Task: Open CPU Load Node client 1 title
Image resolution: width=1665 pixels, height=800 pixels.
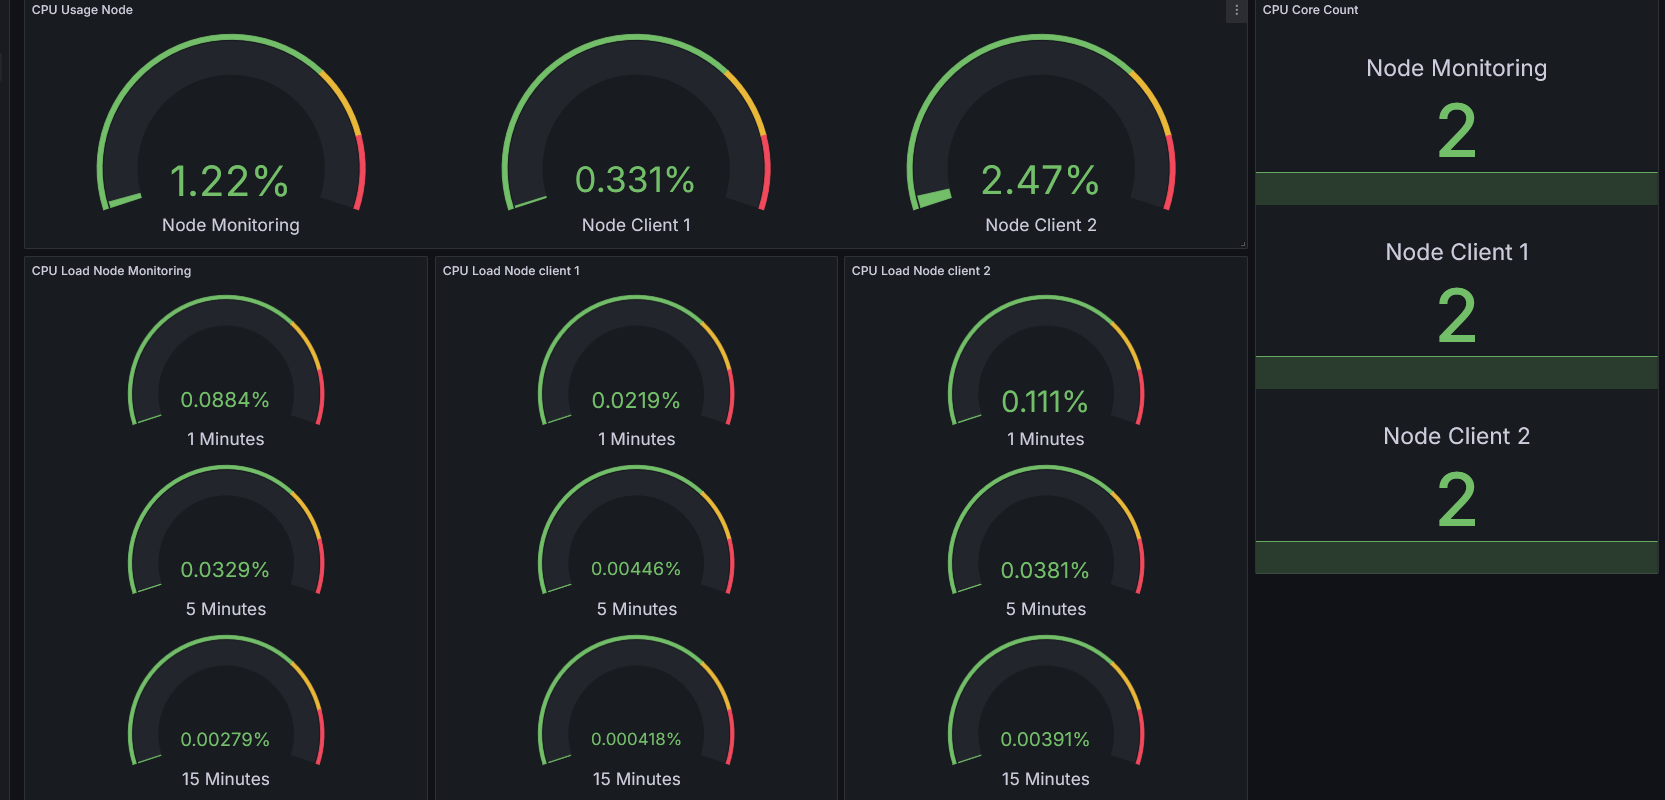Action: tap(511, 271)
